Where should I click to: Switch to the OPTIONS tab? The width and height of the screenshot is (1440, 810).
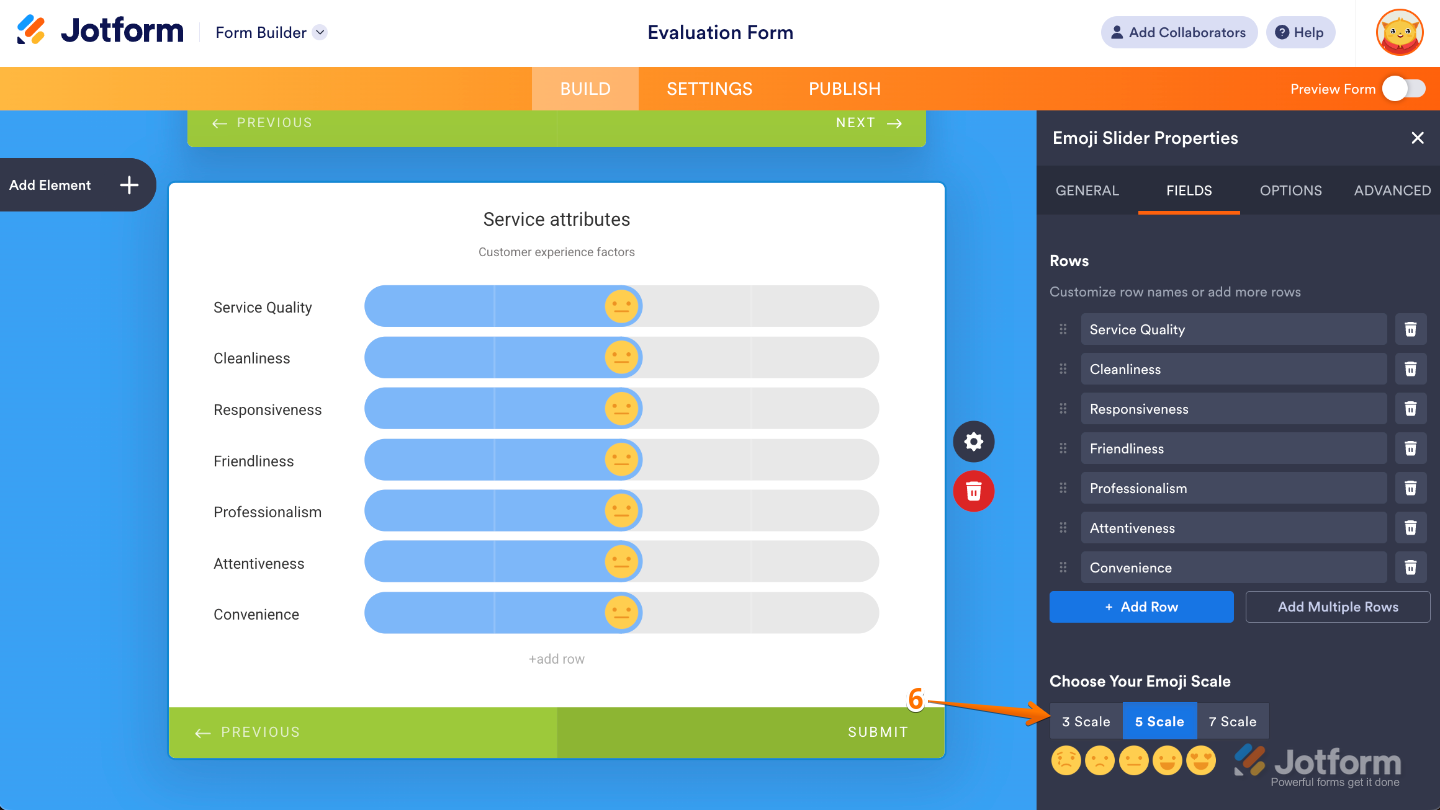click(x=1290, y=190)
